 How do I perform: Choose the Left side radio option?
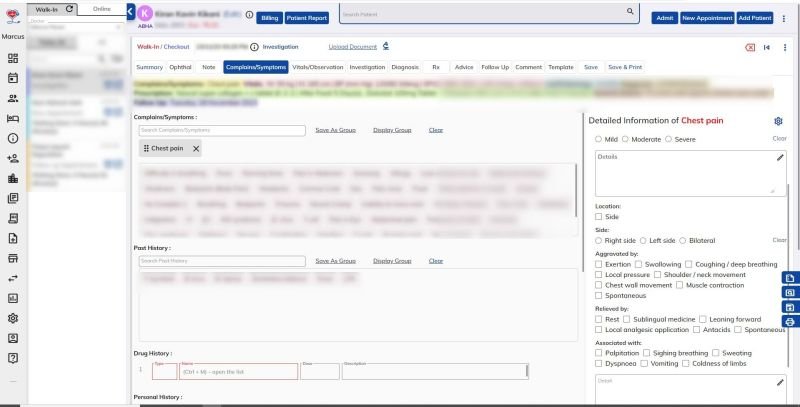coord(645,240)
